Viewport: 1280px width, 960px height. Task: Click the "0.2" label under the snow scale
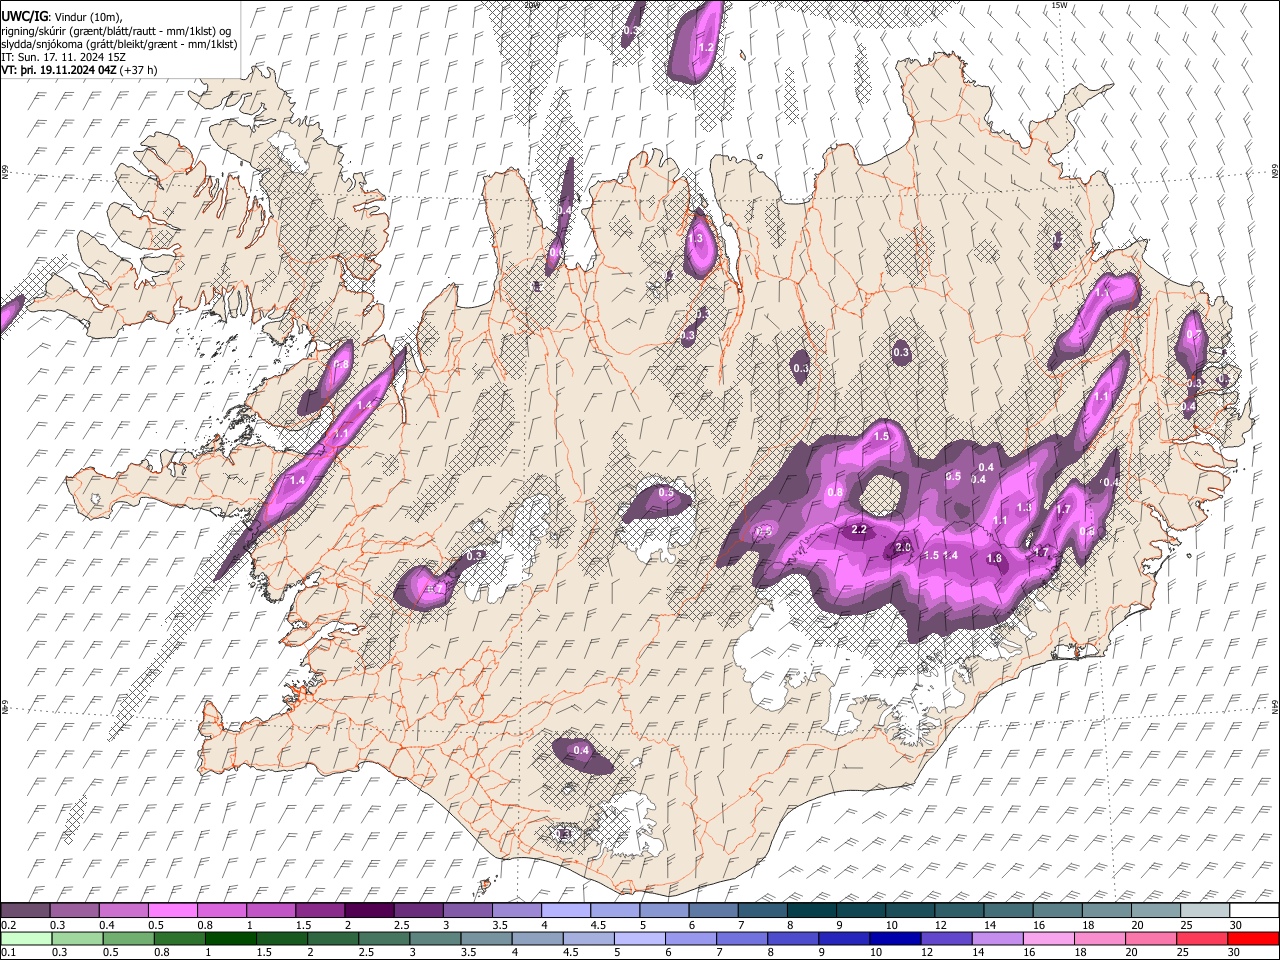click(x=8, y=925)
